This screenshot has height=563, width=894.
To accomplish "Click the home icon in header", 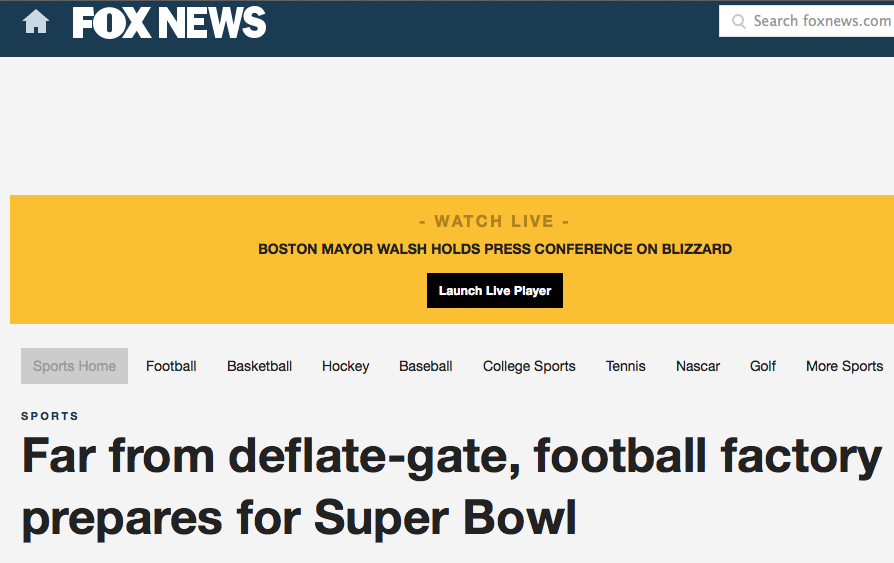I will point(35,22).
